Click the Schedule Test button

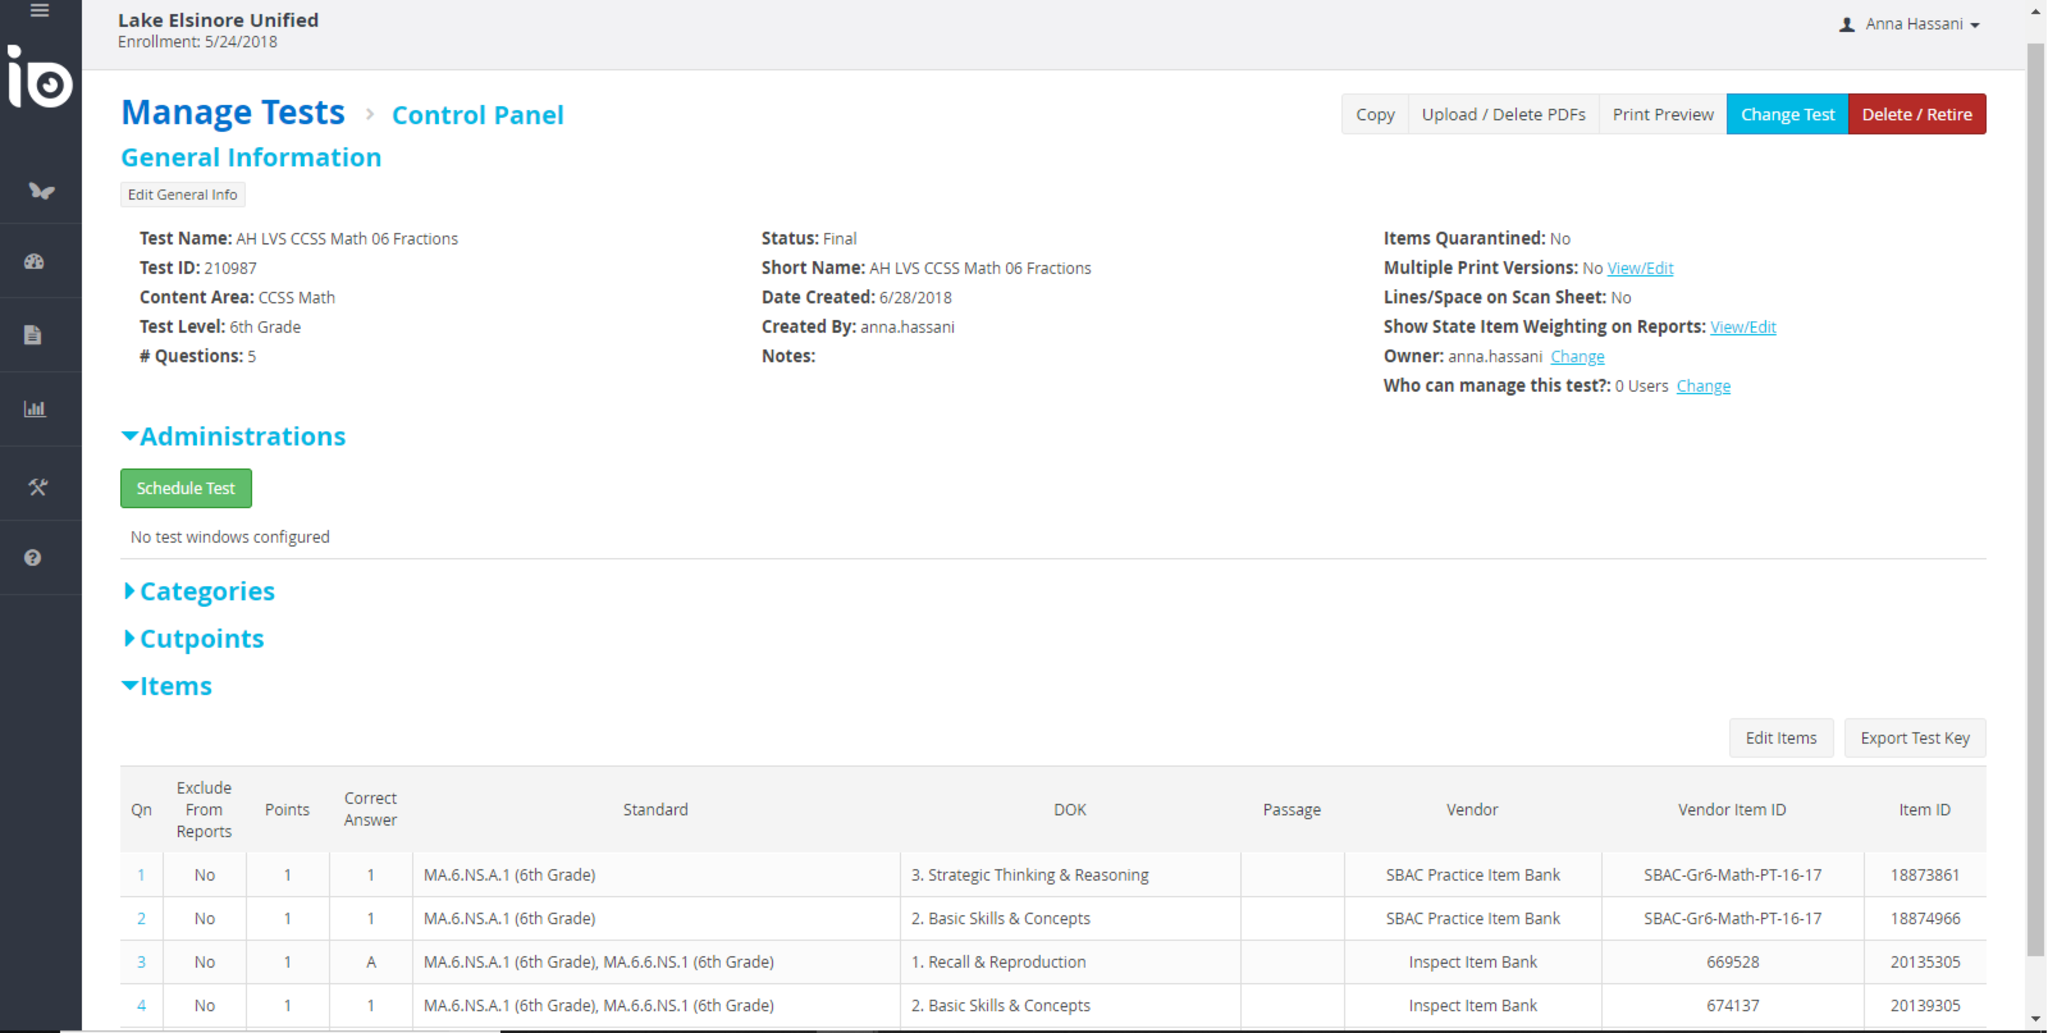pos(186,488)
